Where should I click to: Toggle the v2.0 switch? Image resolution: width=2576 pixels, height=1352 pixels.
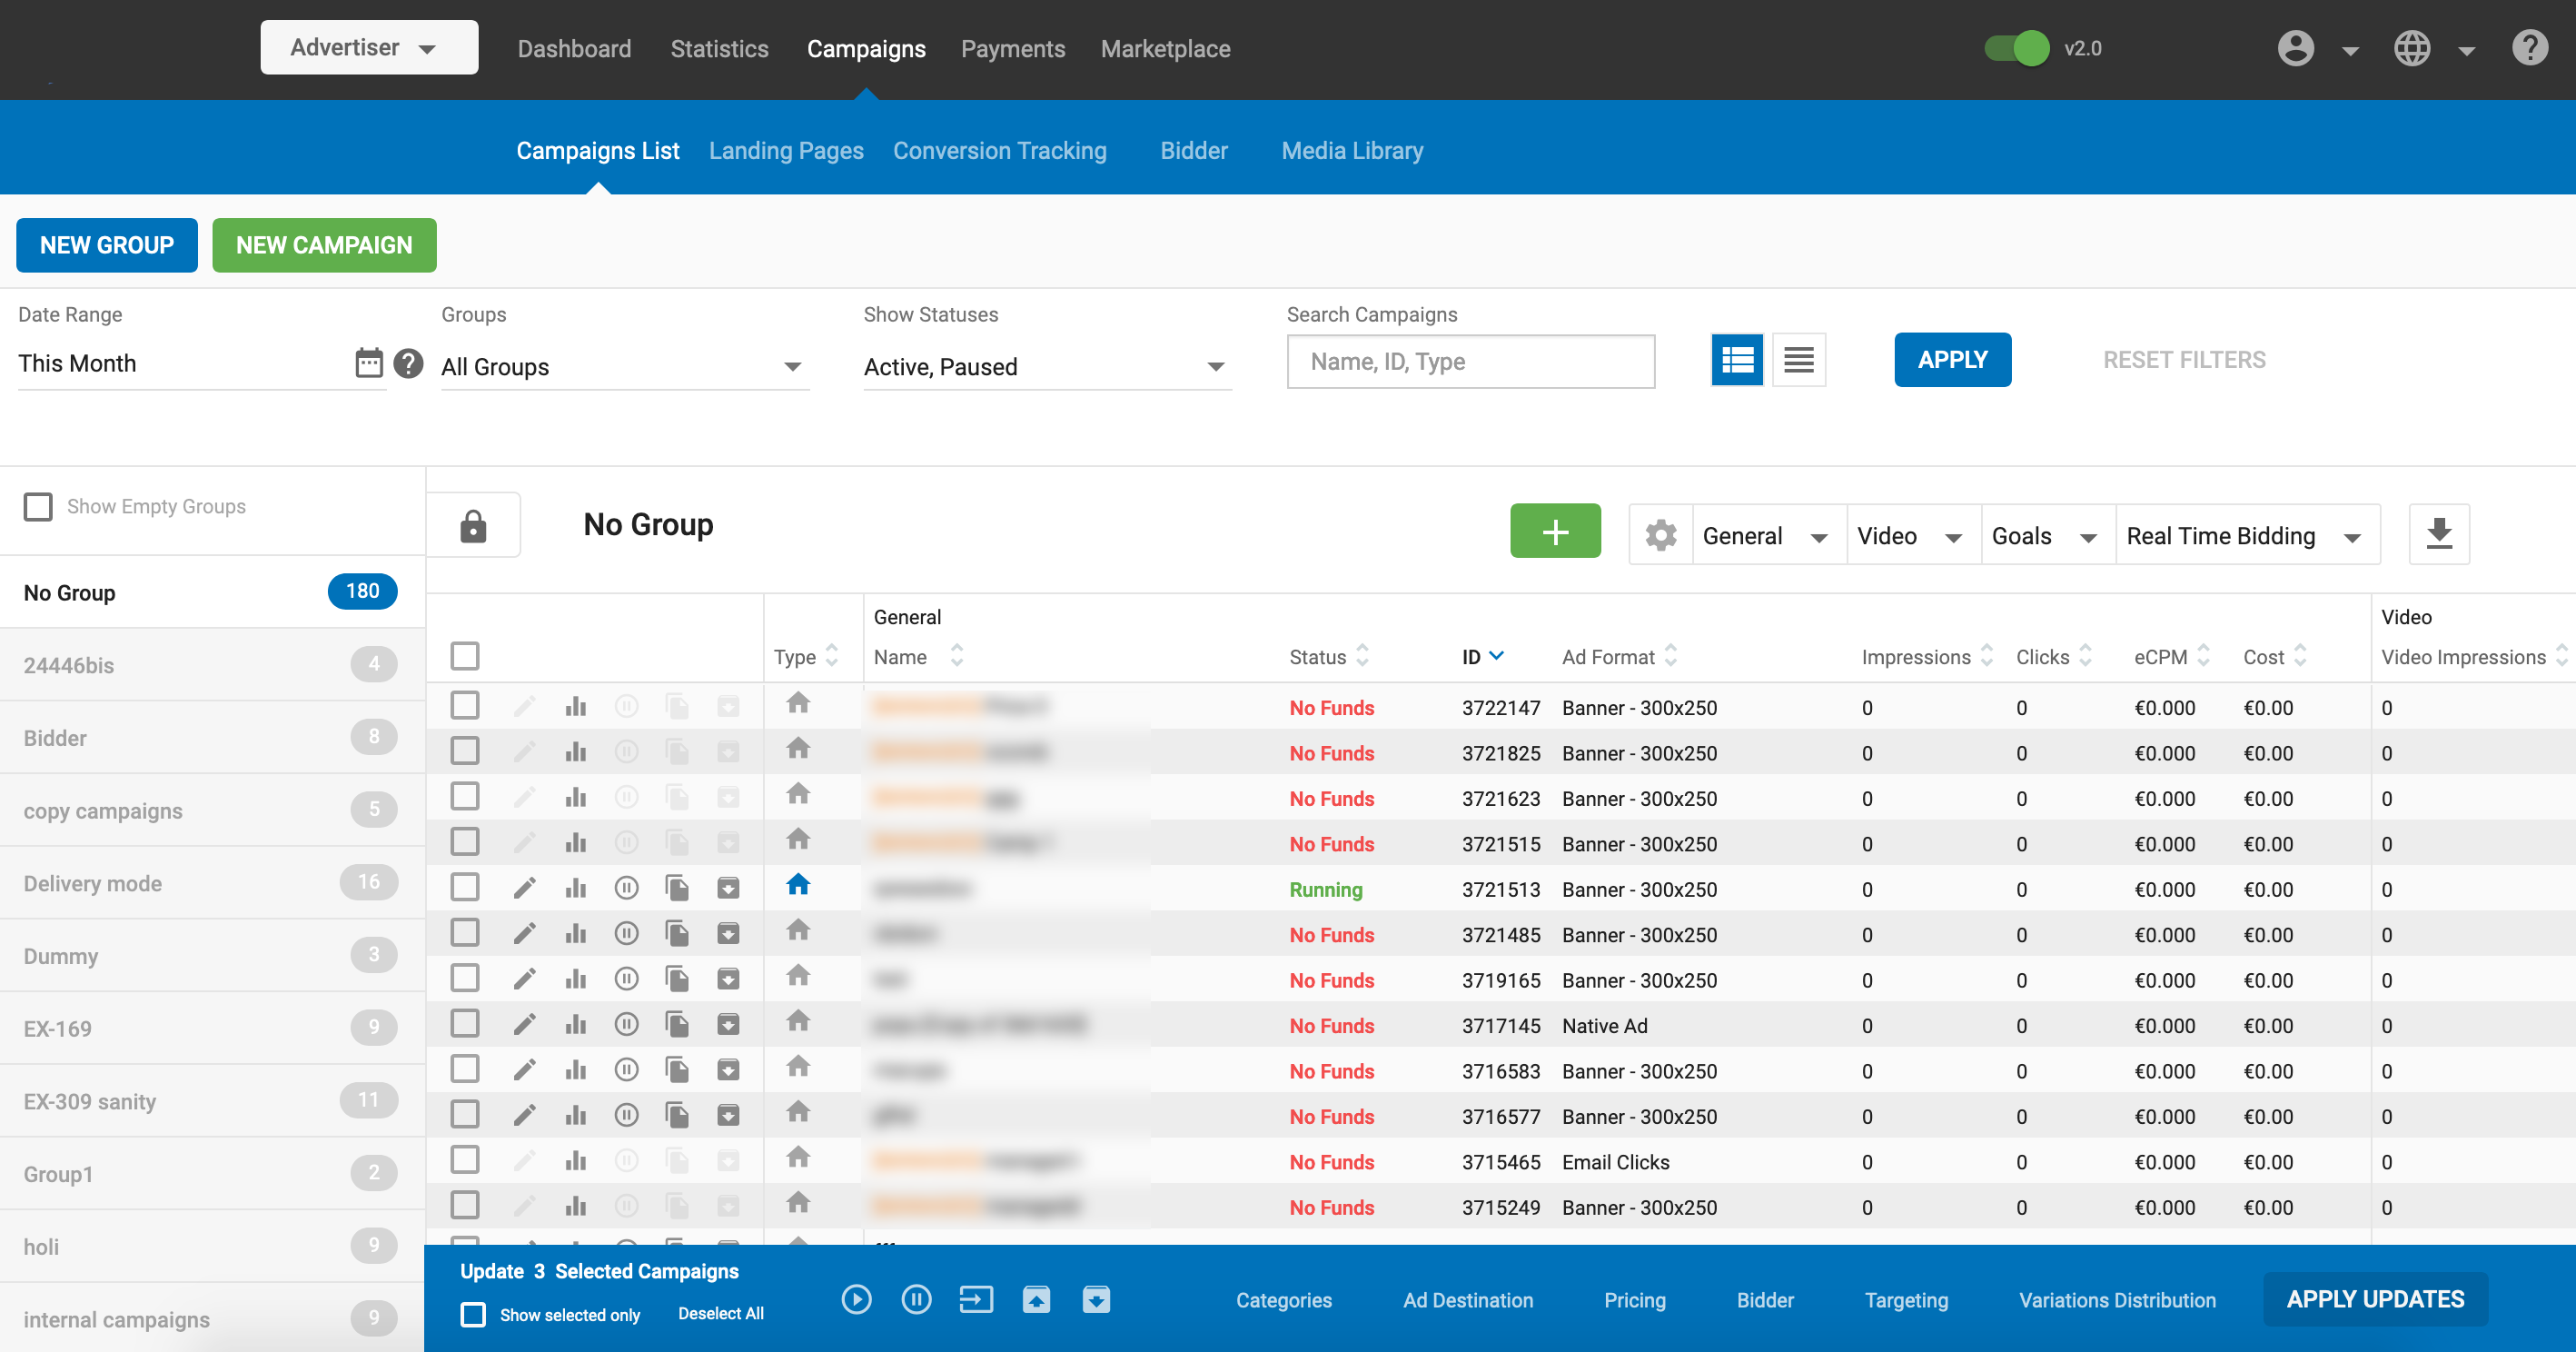(2017, 48)
